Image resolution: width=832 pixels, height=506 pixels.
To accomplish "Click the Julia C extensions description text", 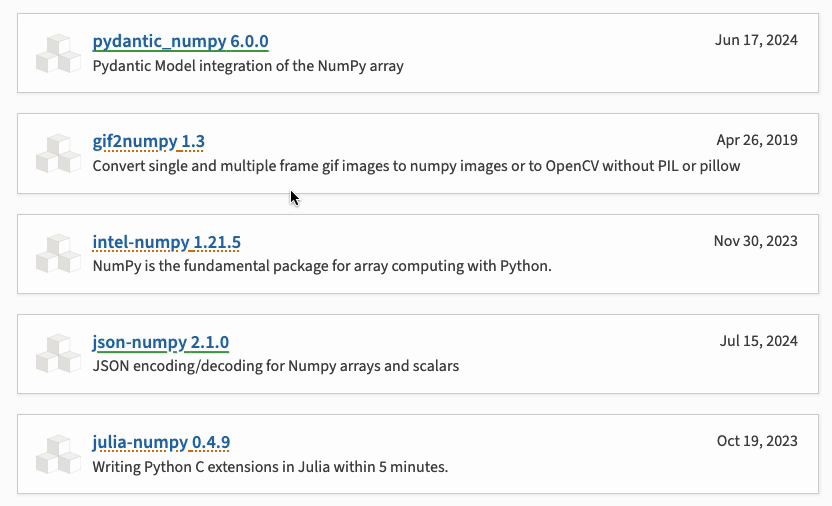I will [270, 466].
